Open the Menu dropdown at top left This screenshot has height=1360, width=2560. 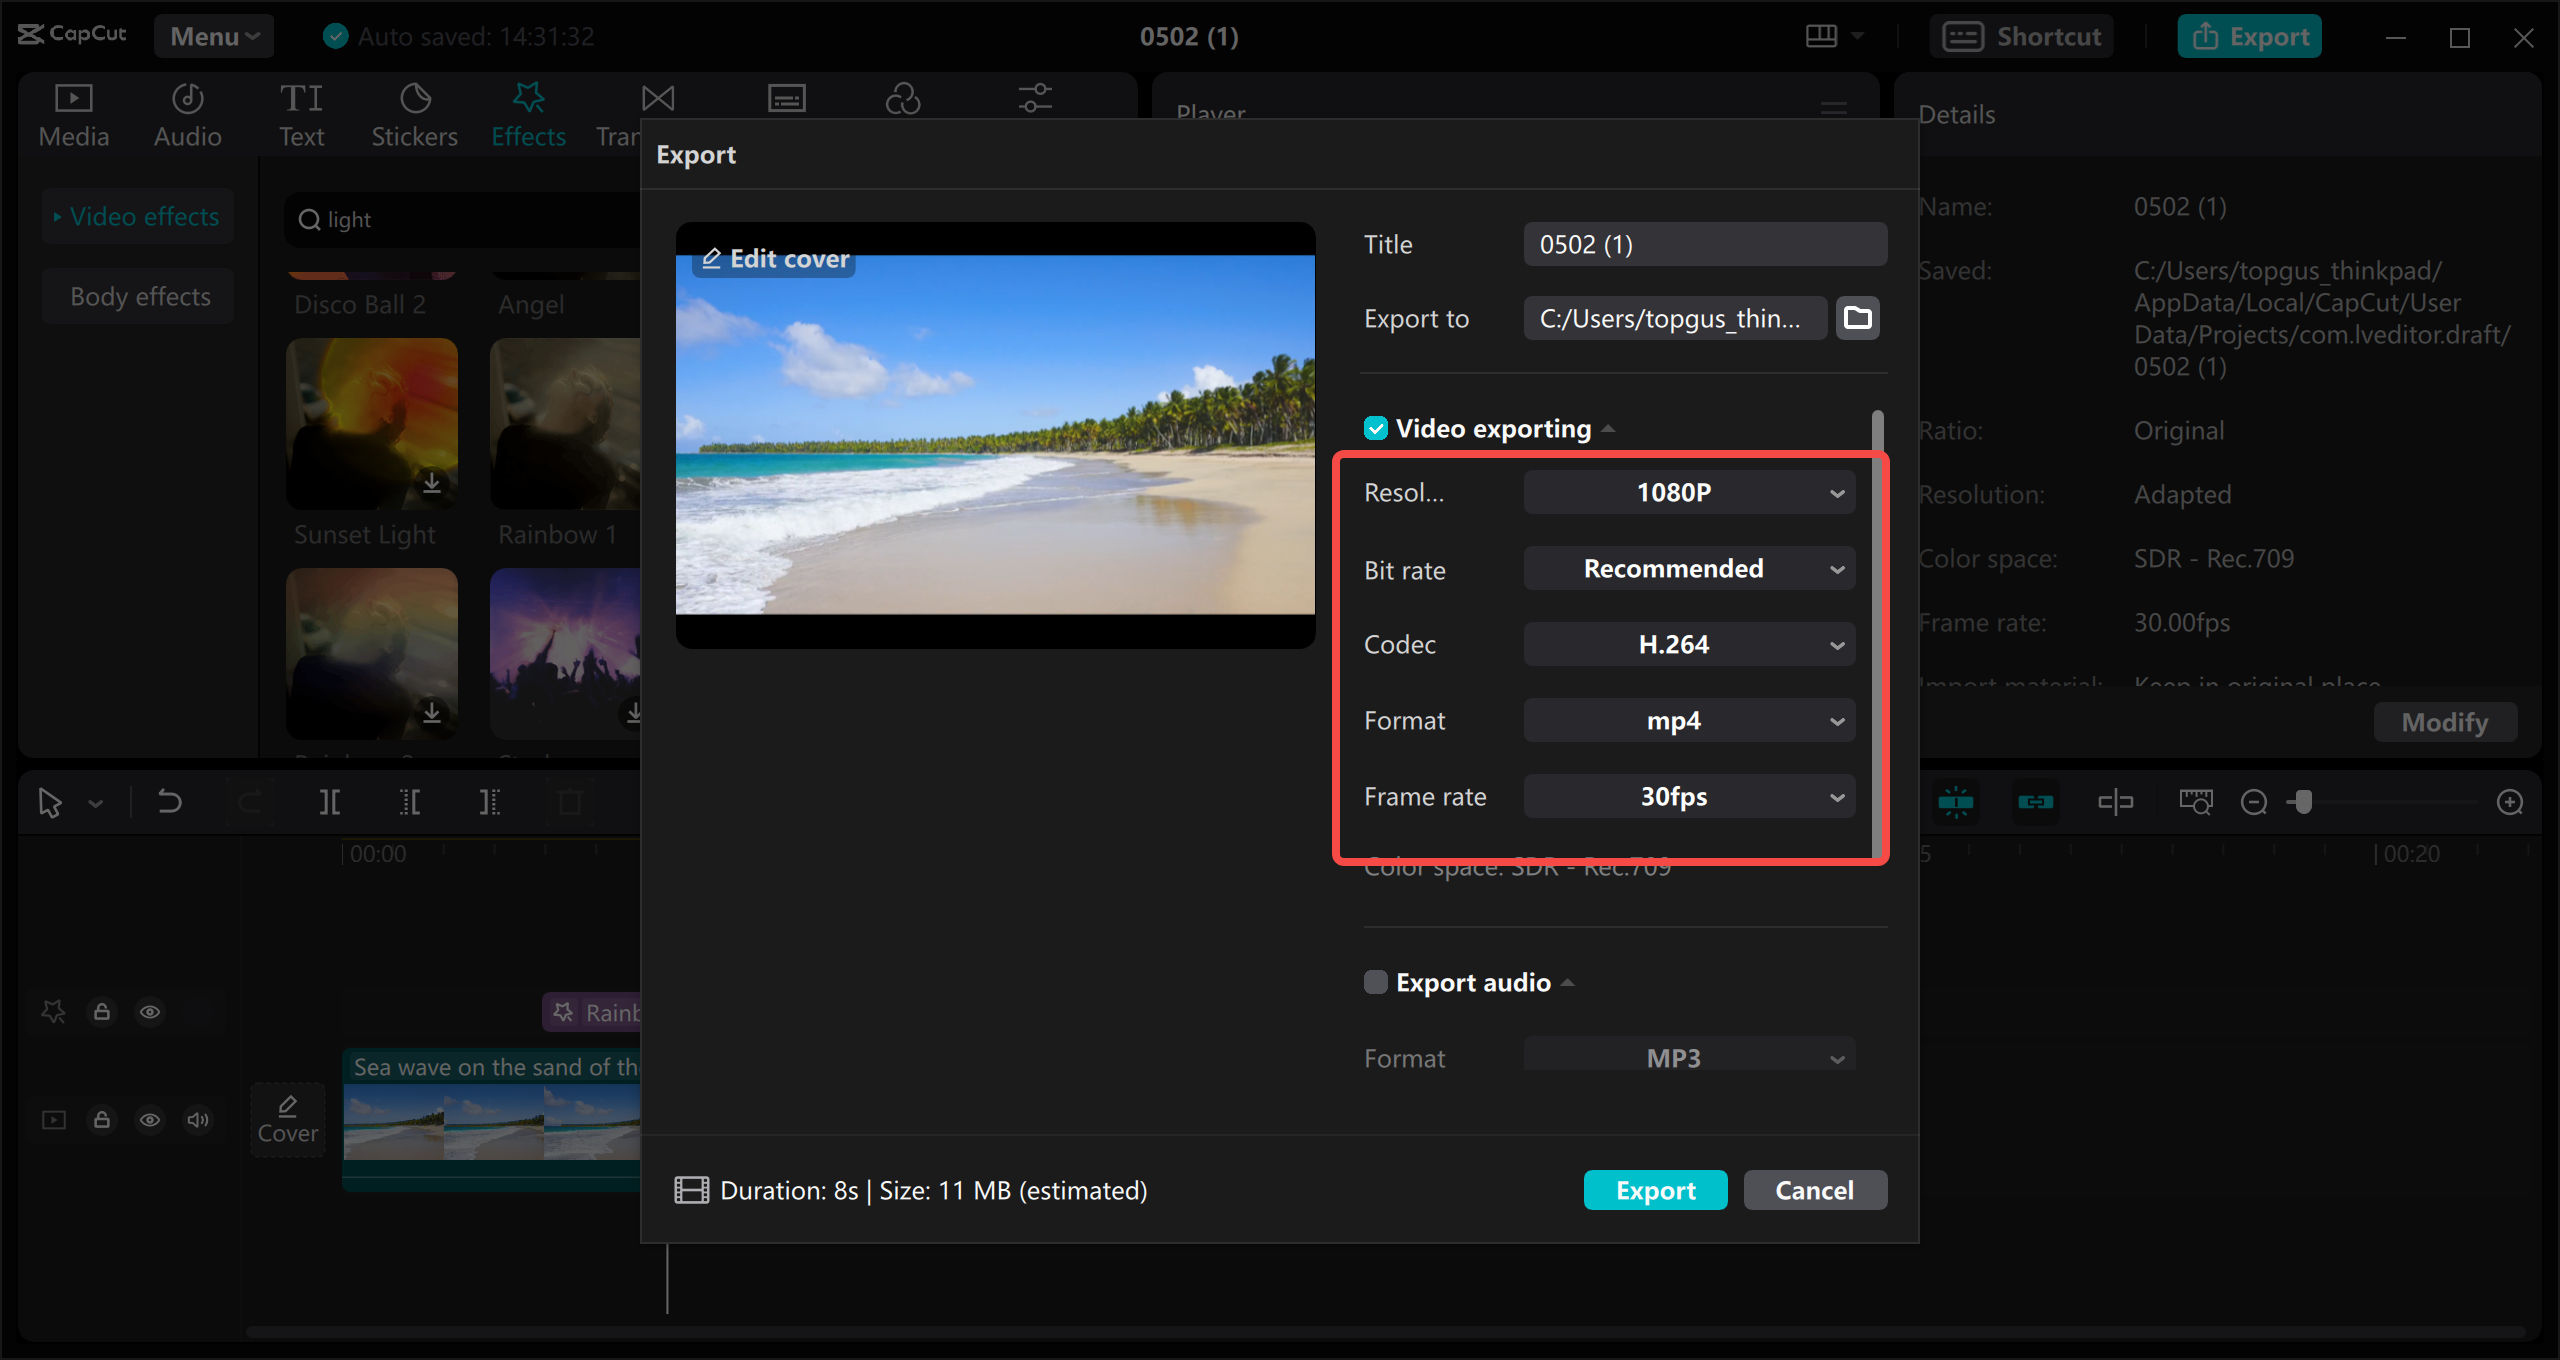(x=213, y=36)
